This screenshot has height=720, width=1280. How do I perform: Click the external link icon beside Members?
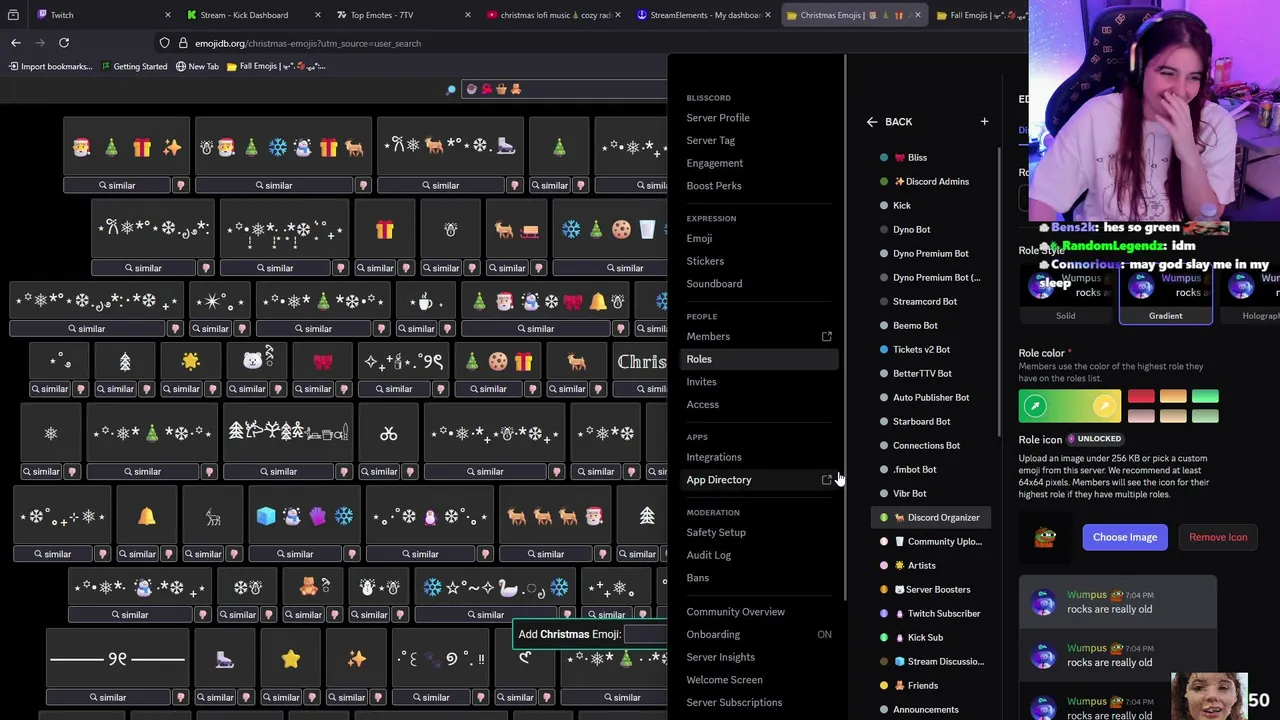tap(827, 336)
